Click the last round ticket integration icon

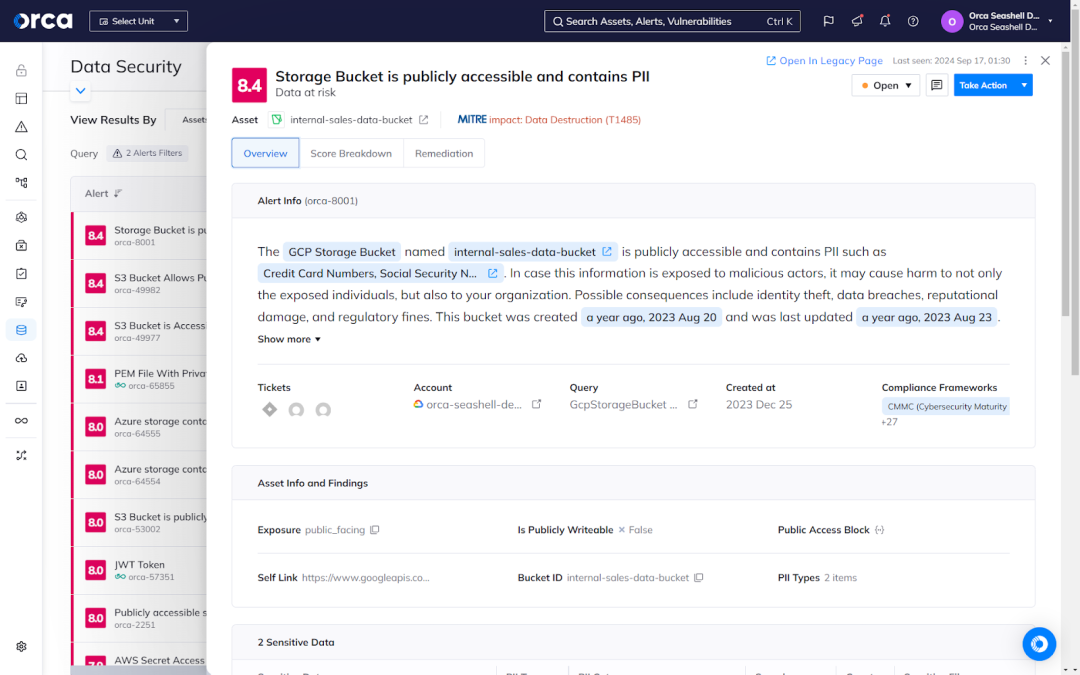(x=323, y=411)
